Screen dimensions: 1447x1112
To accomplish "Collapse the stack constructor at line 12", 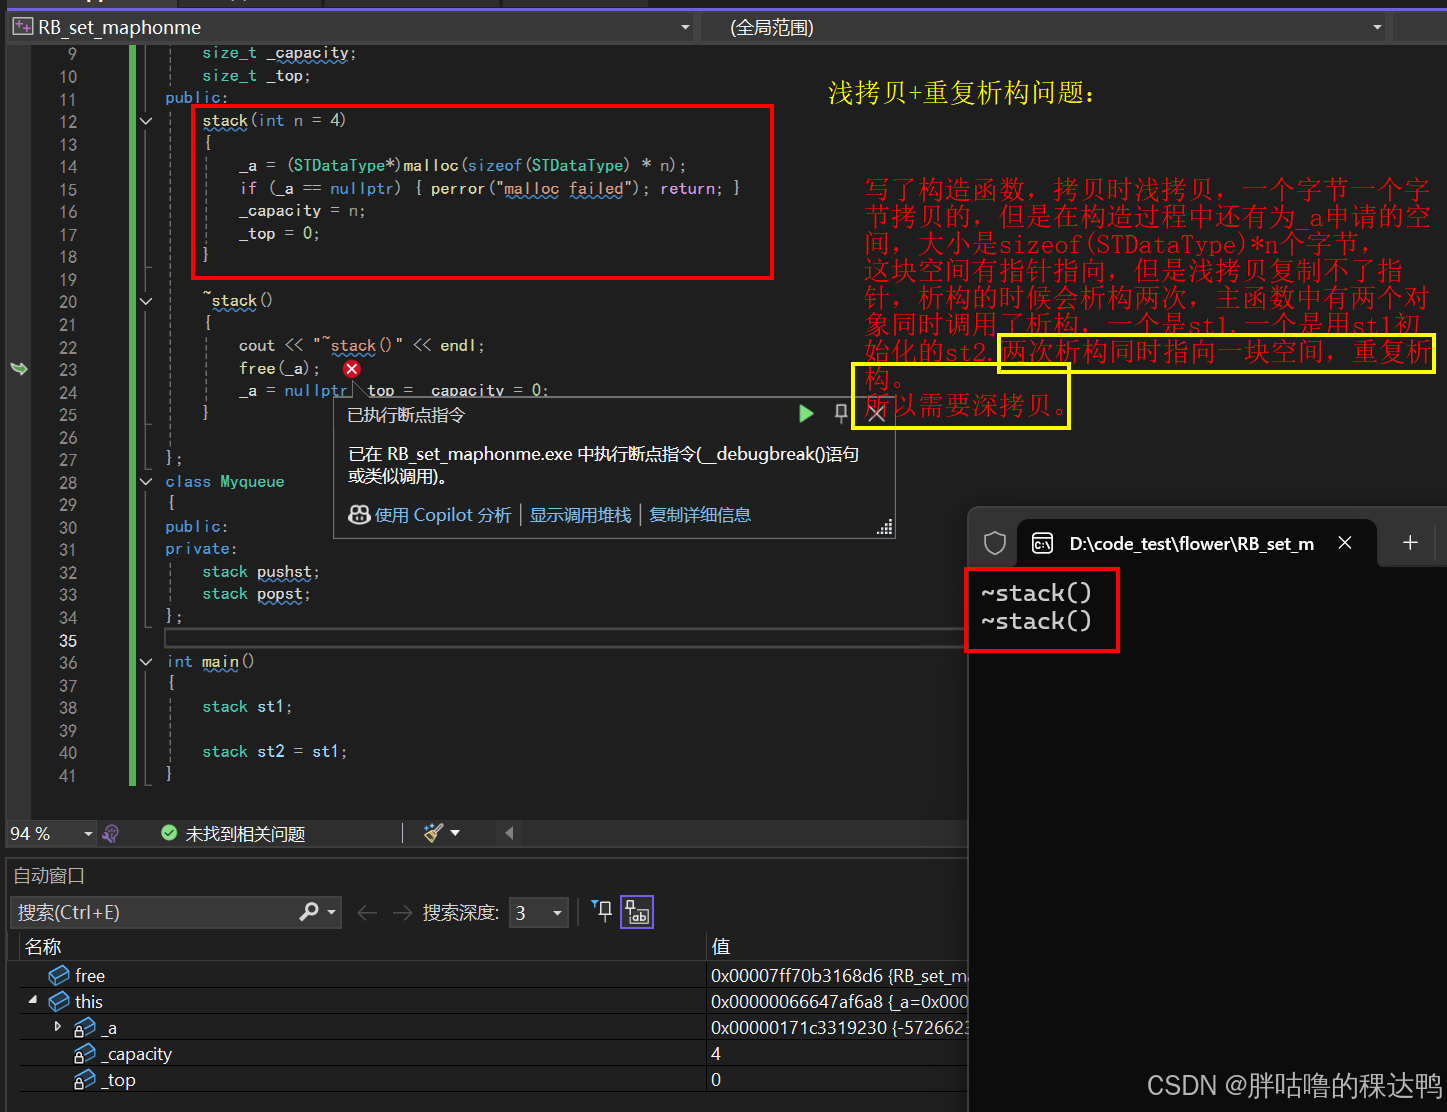I will click(146, 121).
